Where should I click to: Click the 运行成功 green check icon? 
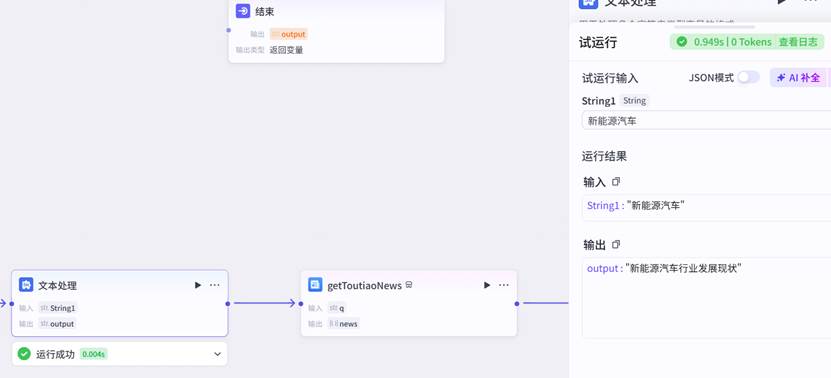[x=24, y=354]
